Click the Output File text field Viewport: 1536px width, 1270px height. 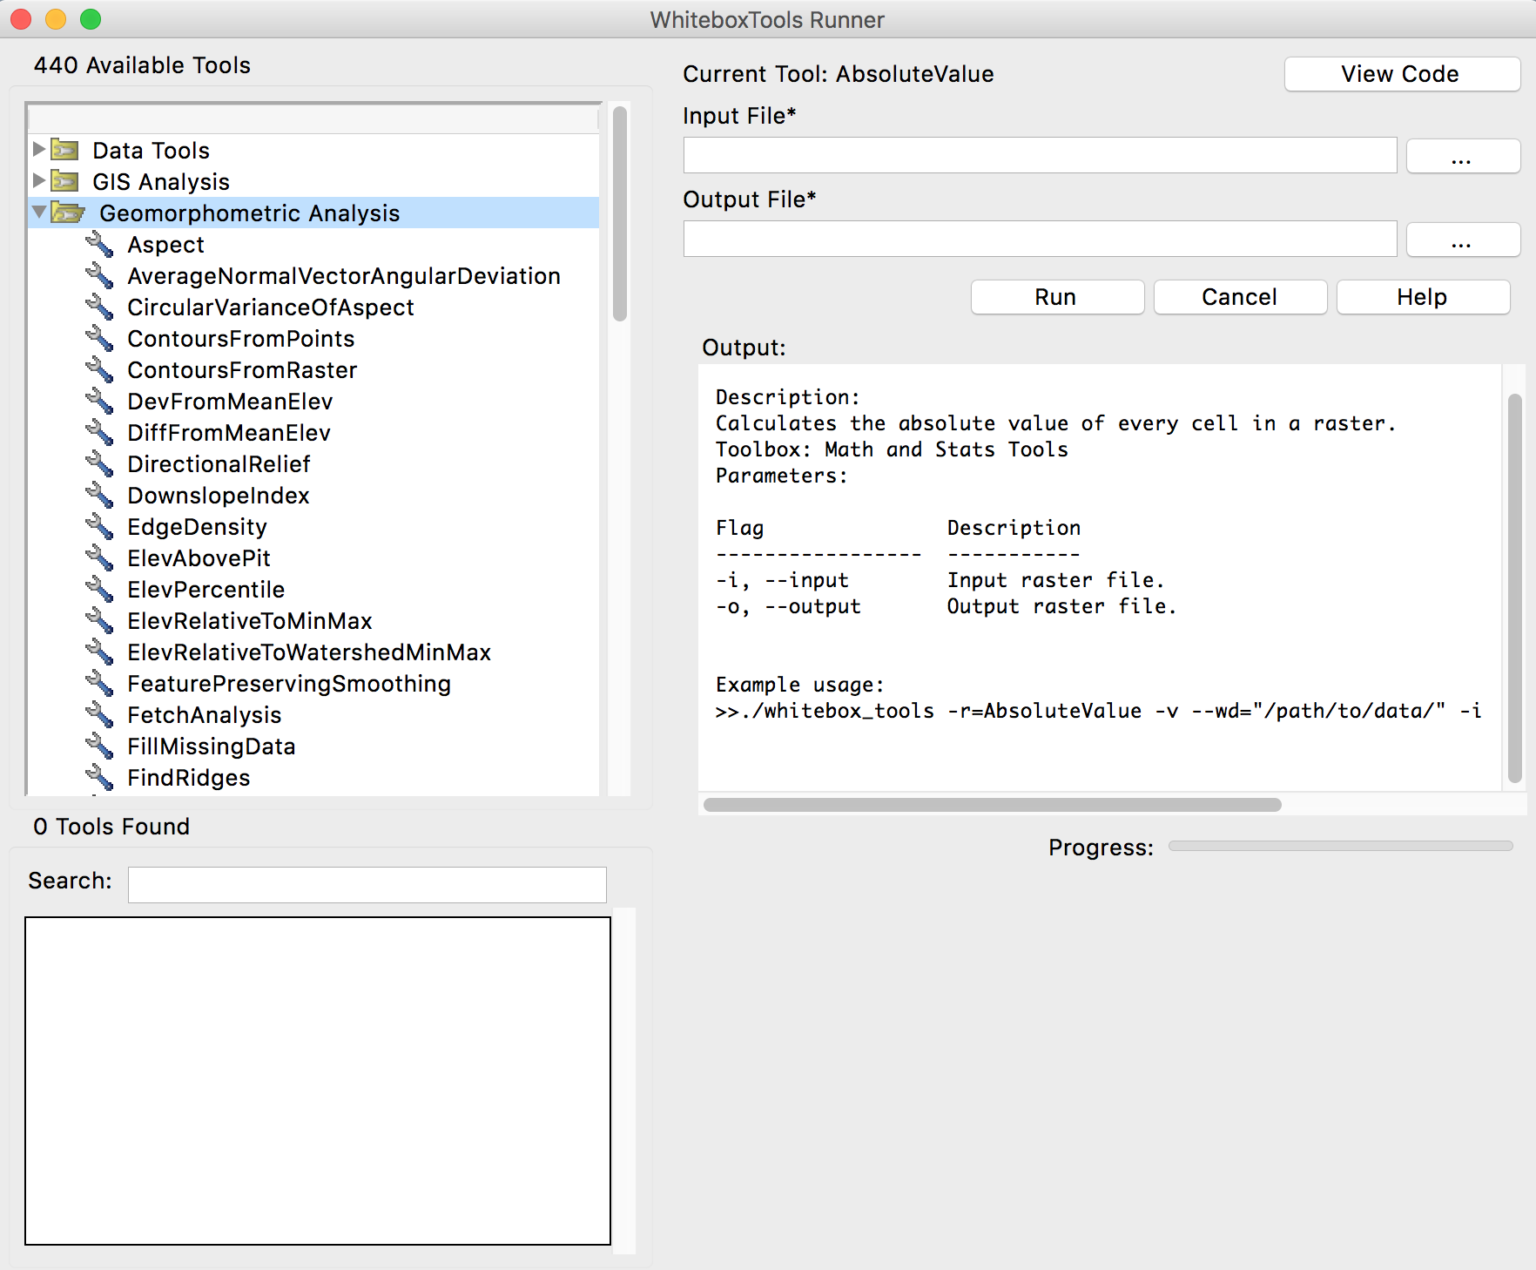(1039, 238)
